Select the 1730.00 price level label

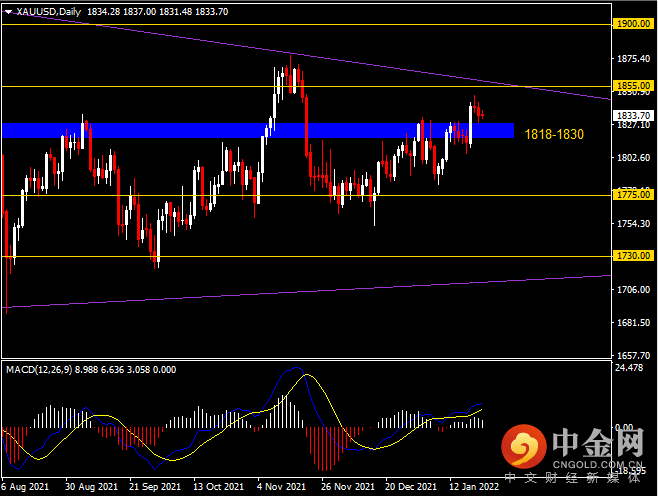[633, 256]
